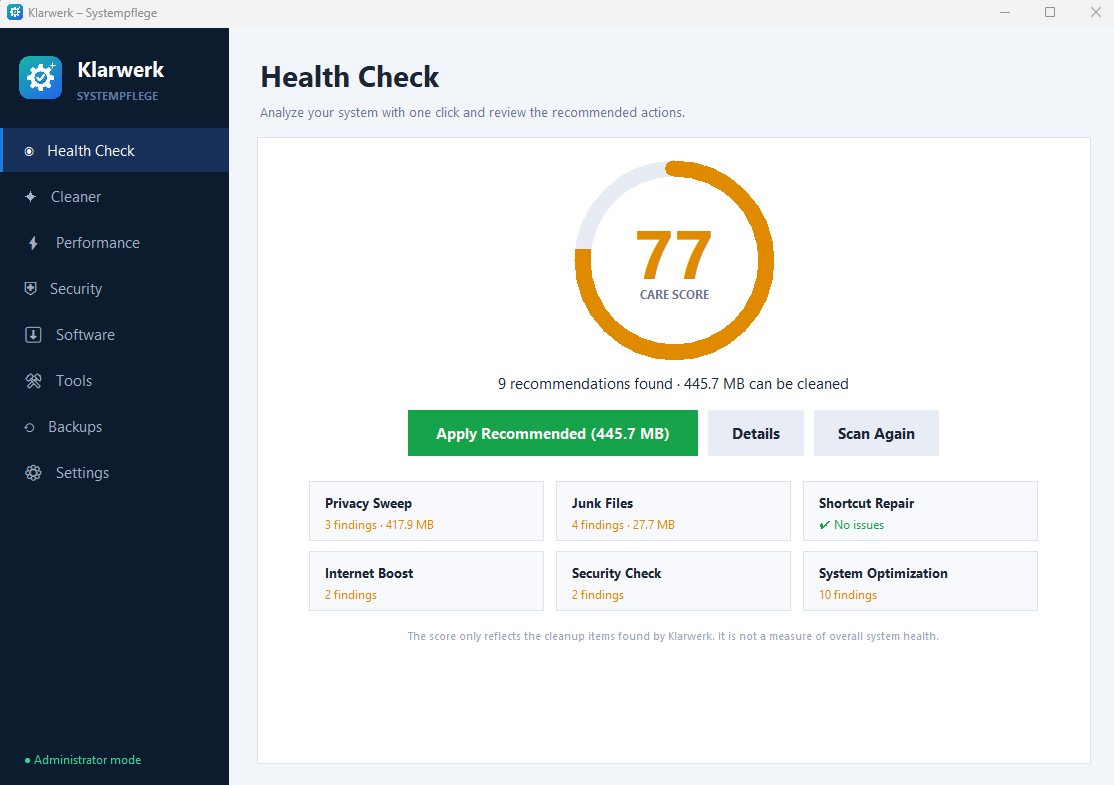Navigate to the Tools section

(114, 381)
